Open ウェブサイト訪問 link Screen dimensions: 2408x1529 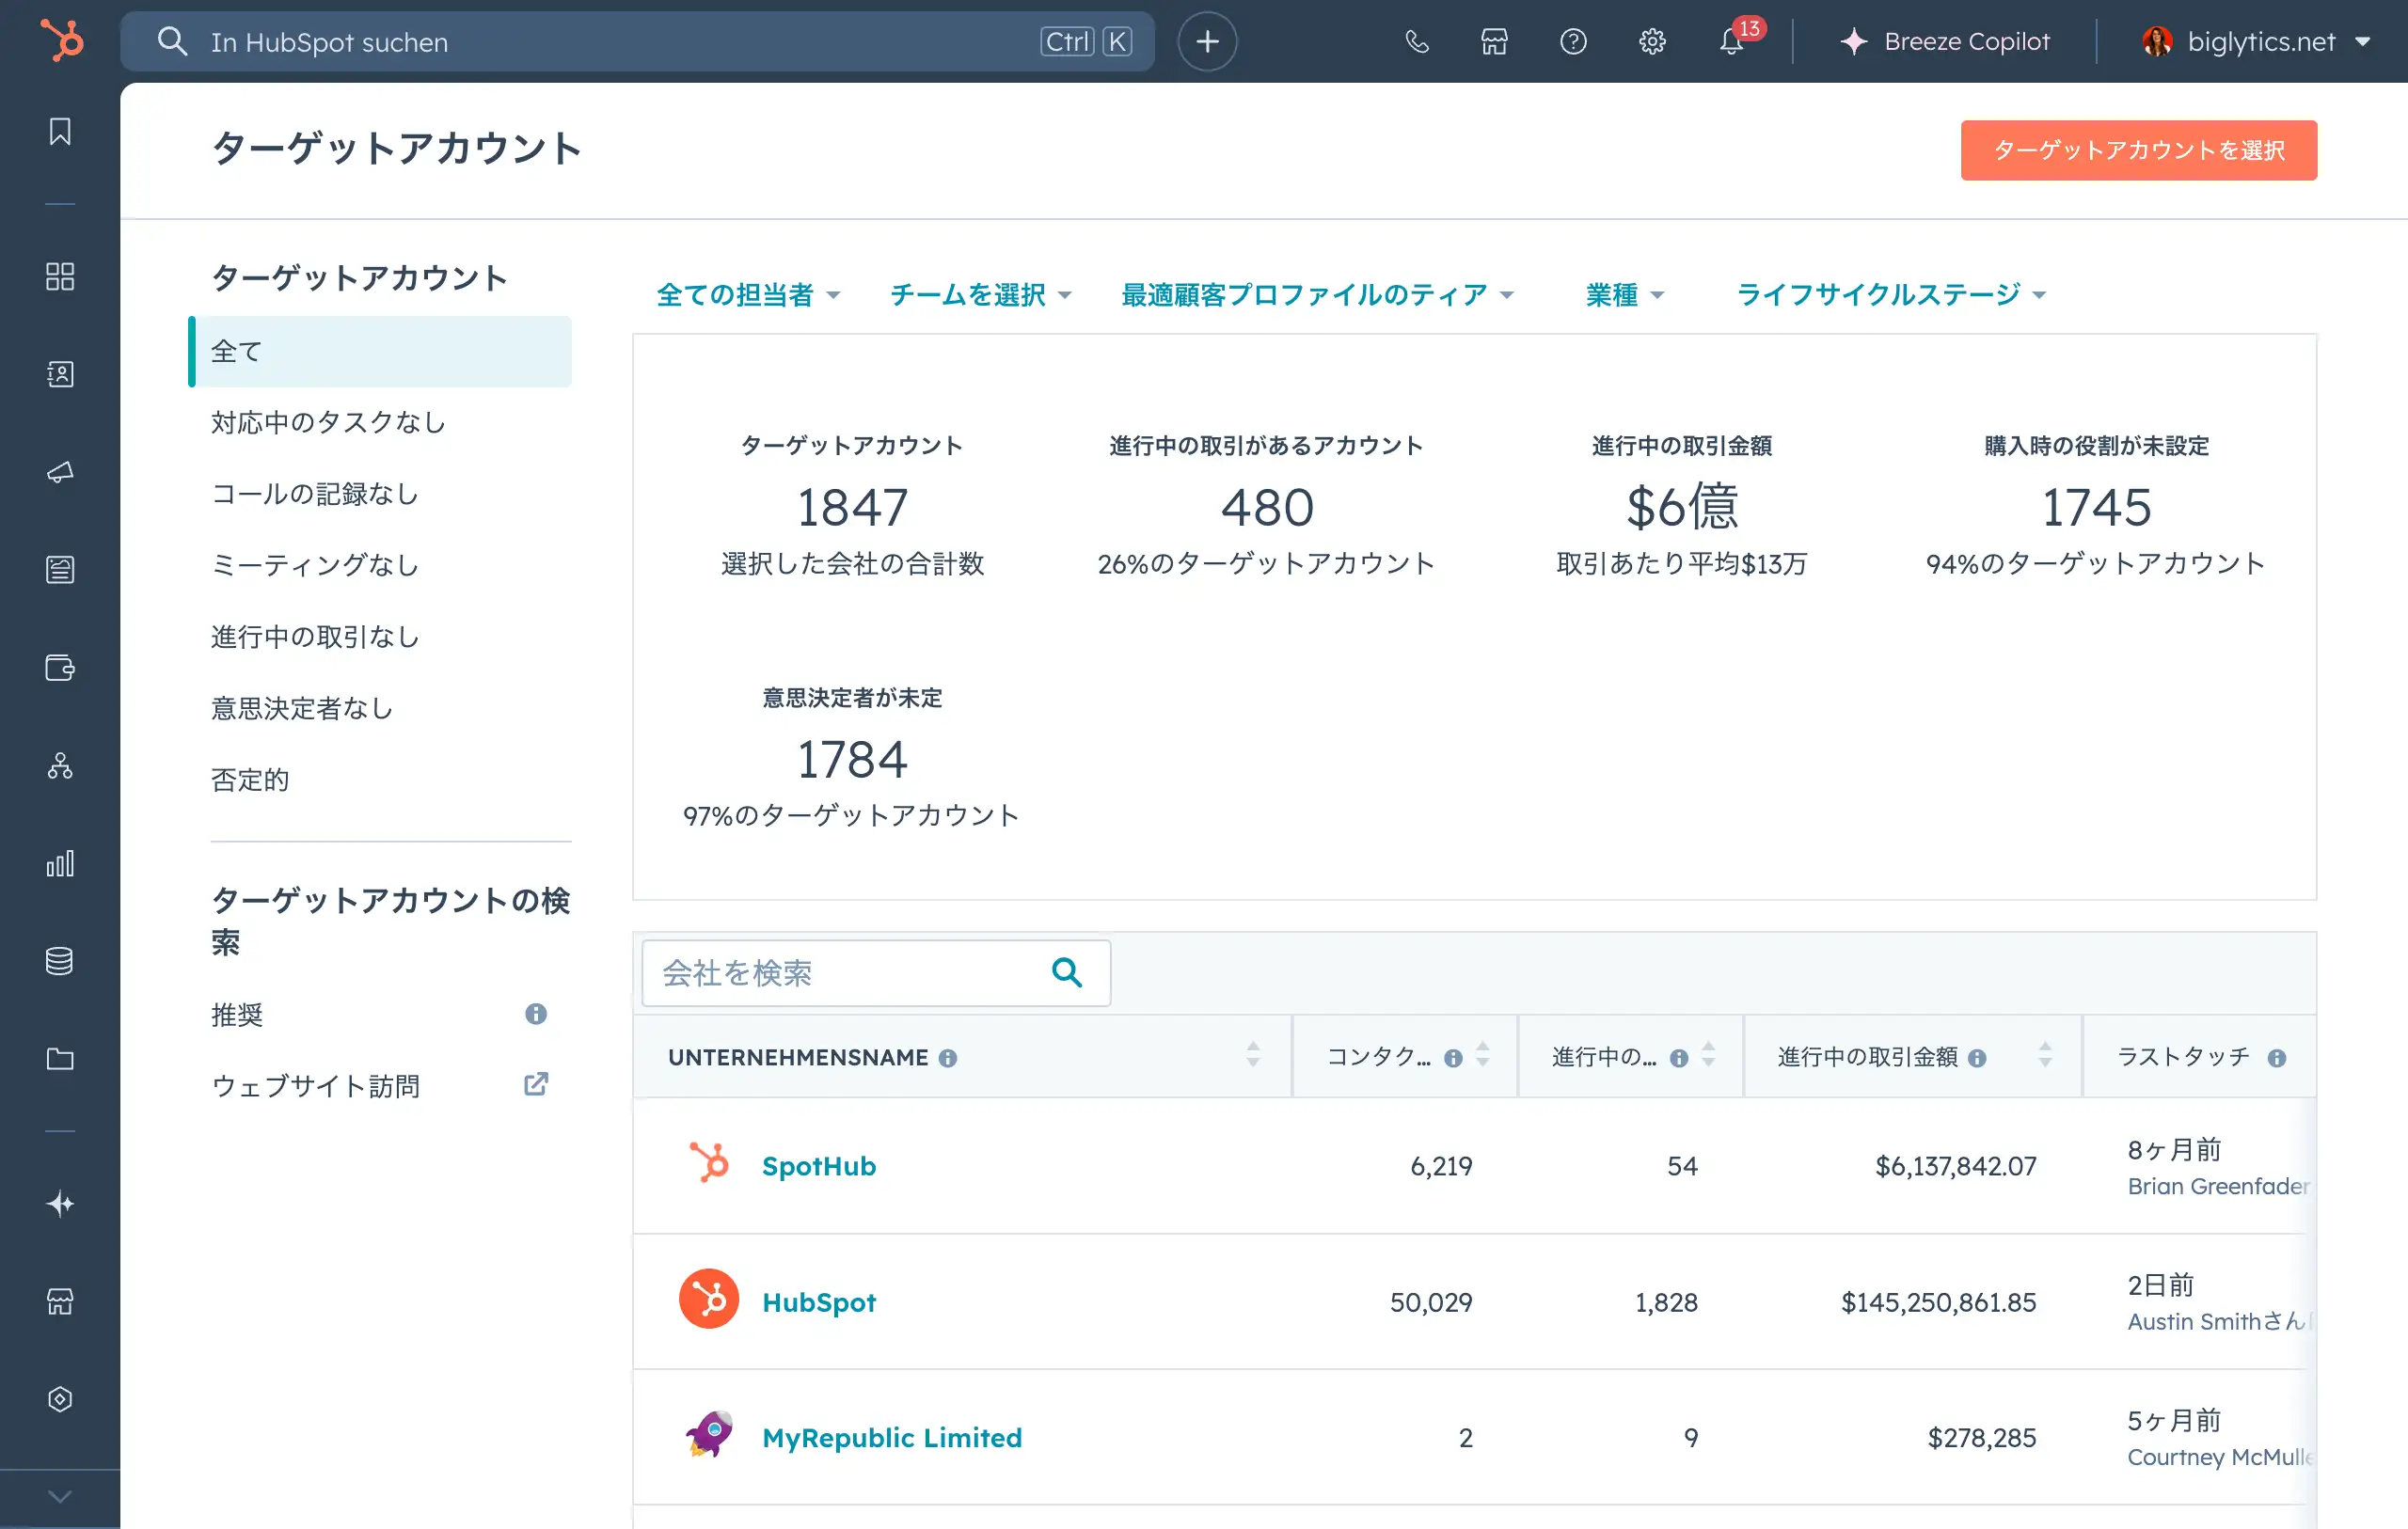point(315,1086)
